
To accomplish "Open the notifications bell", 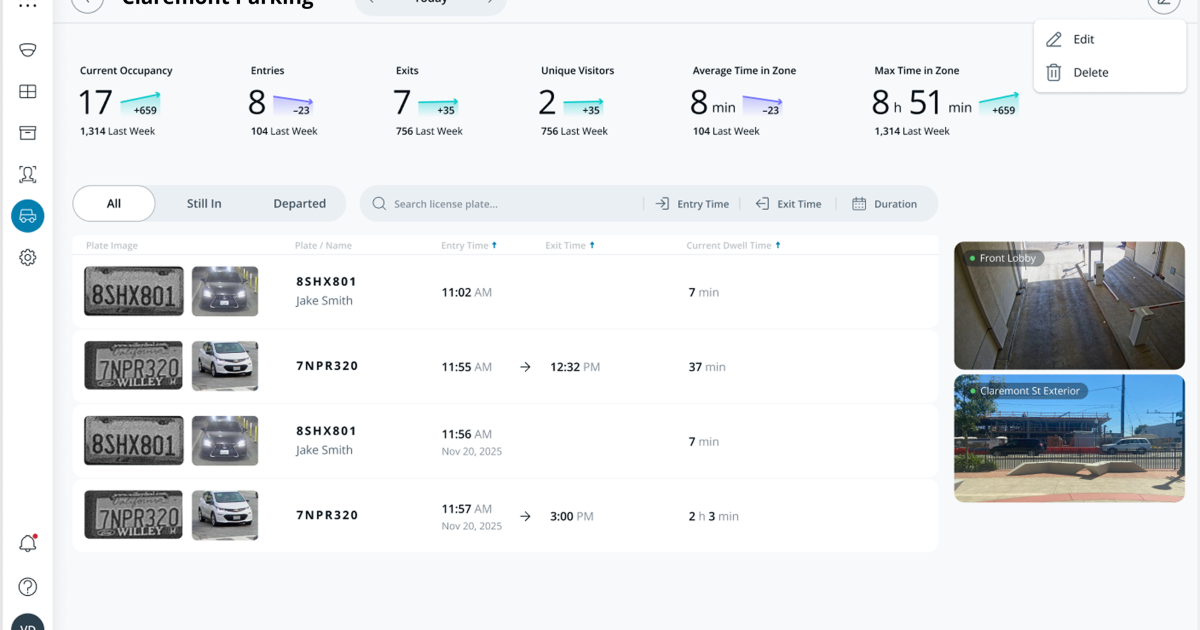I will 28,544.
